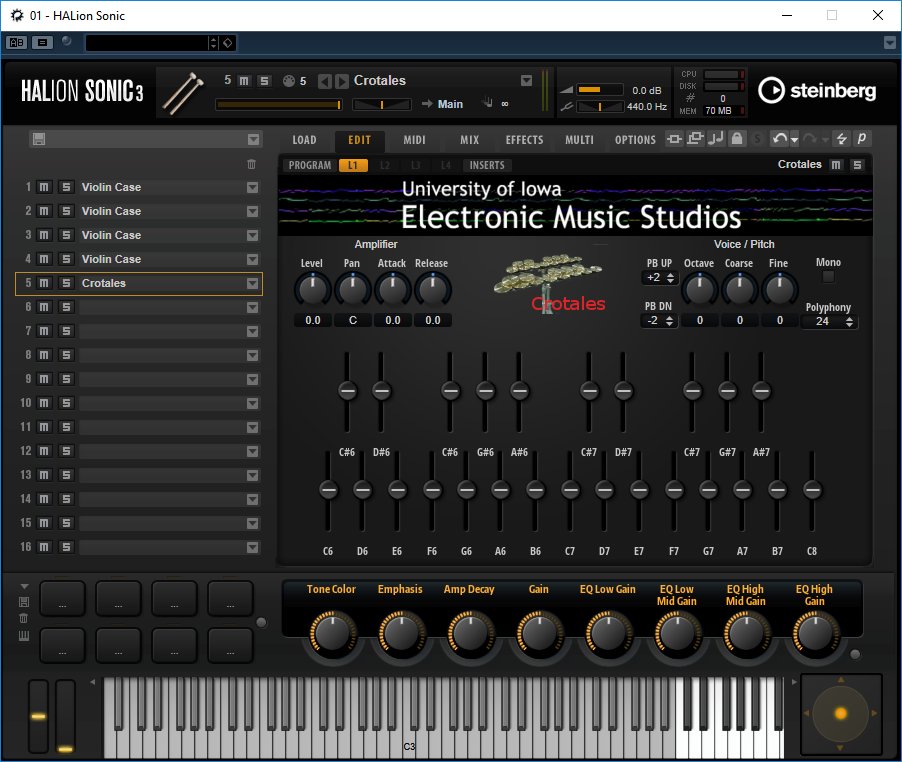The image size is (902, 762).
Task: Click the pad save icon beside trigger pads
Action: 24,602
